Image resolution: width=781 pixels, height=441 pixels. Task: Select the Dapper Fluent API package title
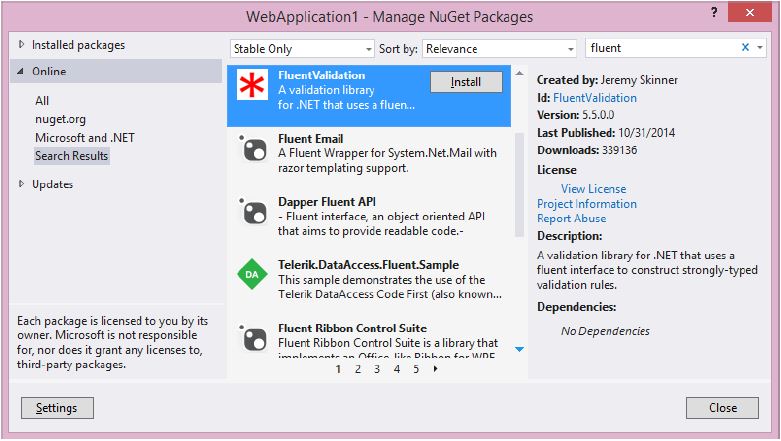(x=327, y=202)
